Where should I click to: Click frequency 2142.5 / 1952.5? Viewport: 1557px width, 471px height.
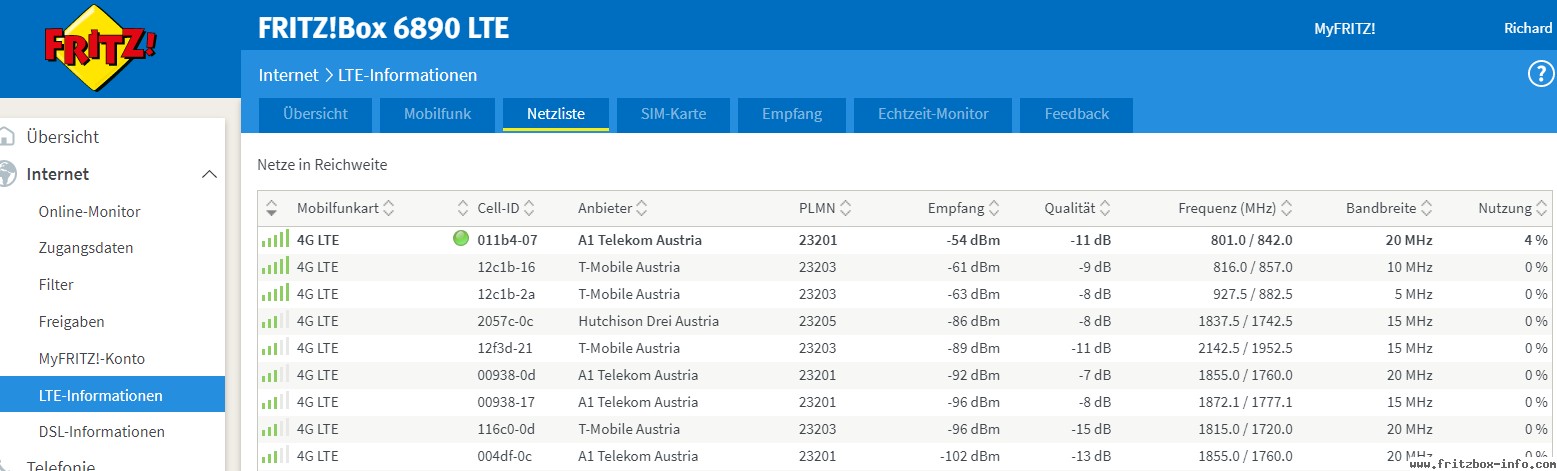[x=1245, y=348]
